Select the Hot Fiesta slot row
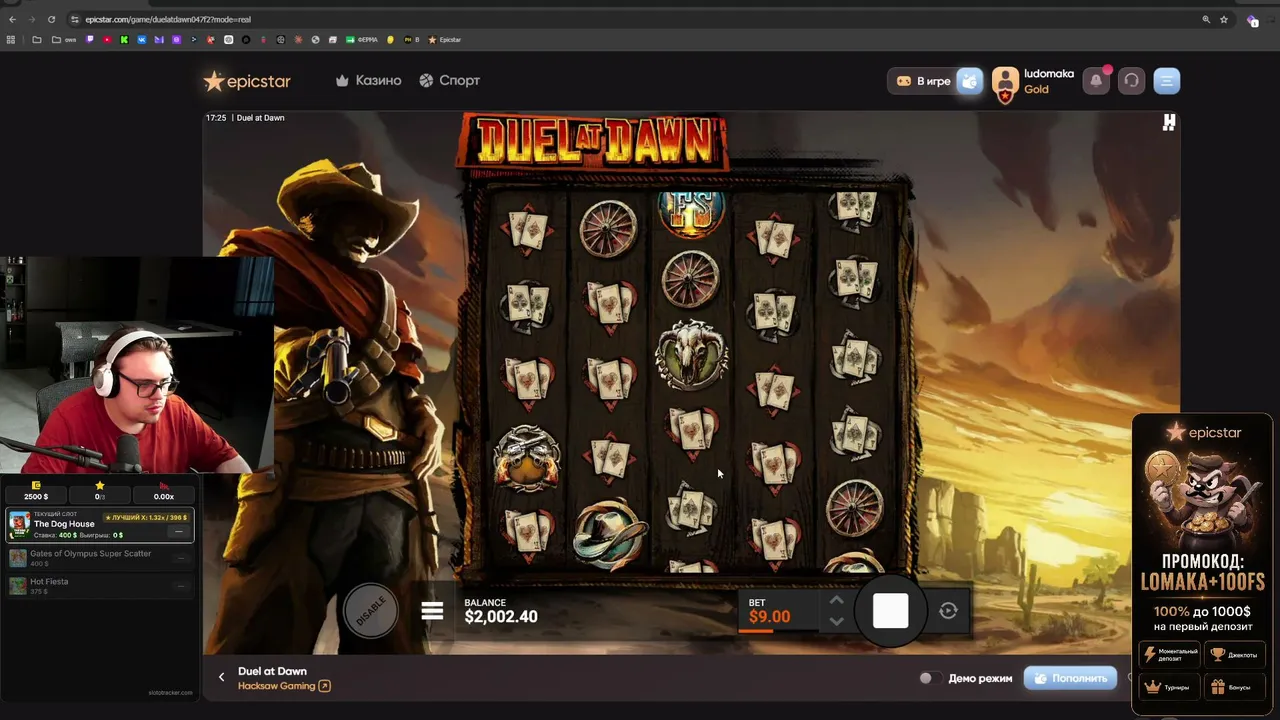This screenshot has width=1280, height=720. point(100,586)
